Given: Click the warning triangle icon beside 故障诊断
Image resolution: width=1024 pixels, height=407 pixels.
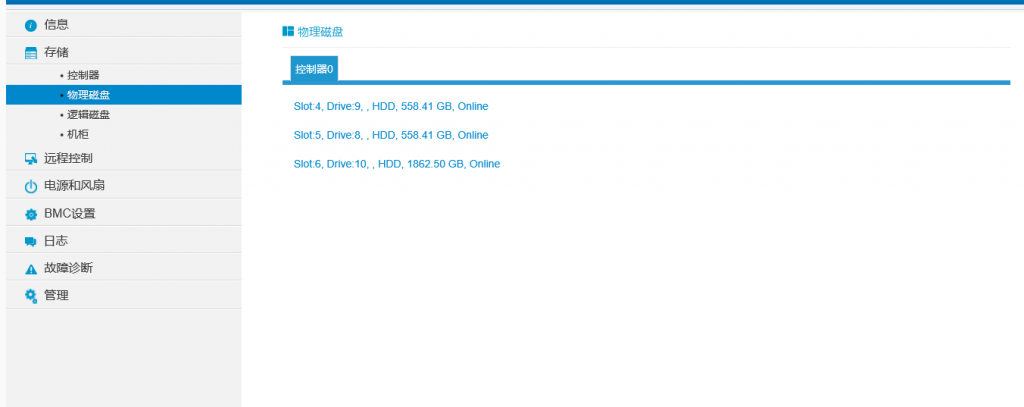Looking at the screenshot, I should point(30,269).
